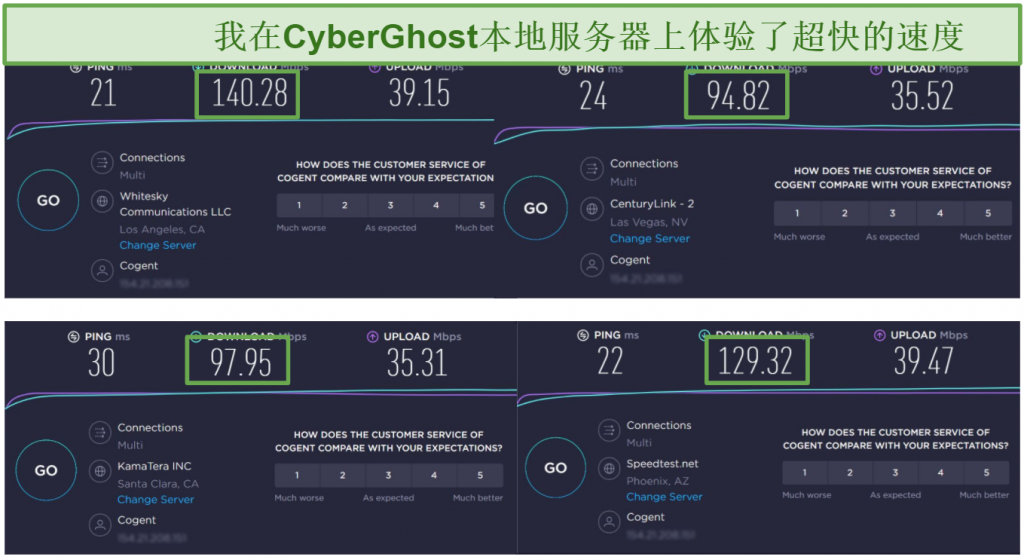This screenshot has height=560, width=1024.
Task: Select globe icon beside Speedtest.net server
Action: coord(609,469)
